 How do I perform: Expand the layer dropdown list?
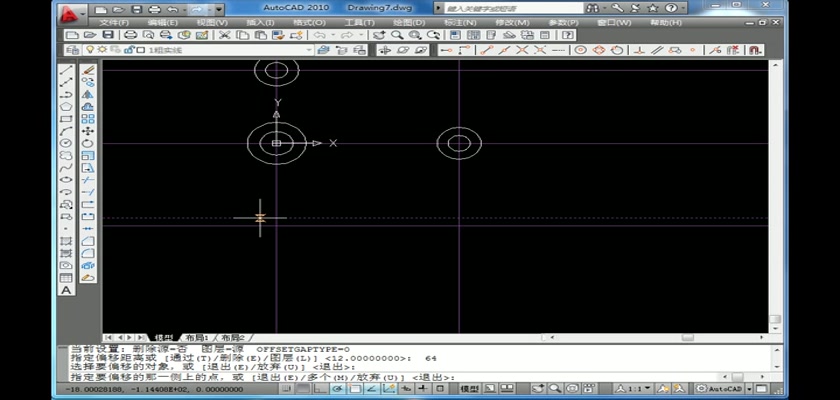pos(309,49)
